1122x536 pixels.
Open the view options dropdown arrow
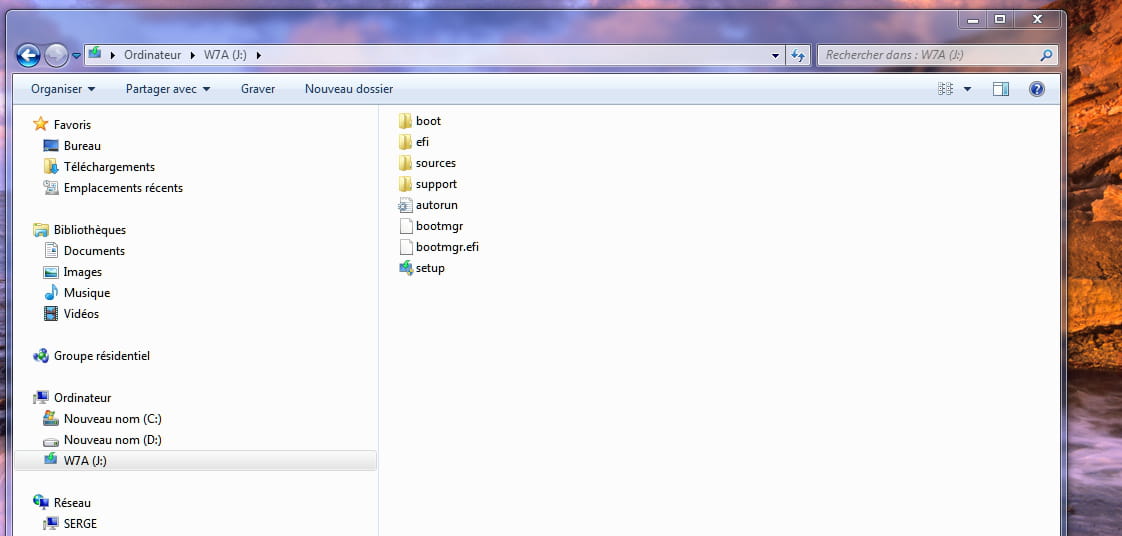[967, 89]
